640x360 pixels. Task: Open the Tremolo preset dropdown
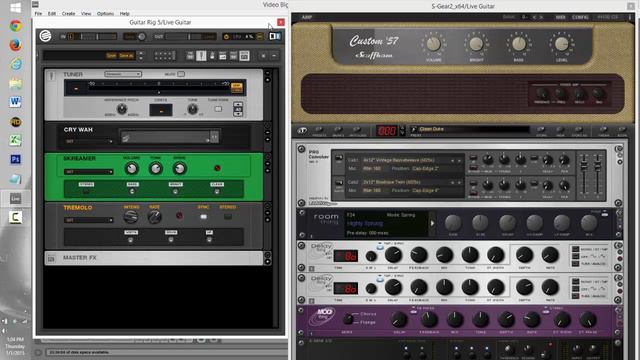click(88, 220)
